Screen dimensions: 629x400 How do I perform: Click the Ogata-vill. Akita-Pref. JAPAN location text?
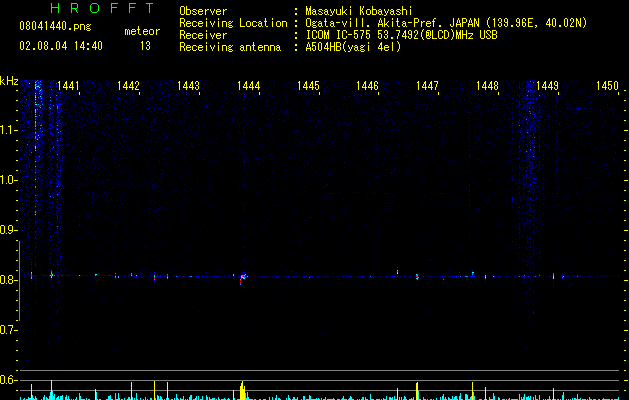pyautogui.click(x=446, y=23)
